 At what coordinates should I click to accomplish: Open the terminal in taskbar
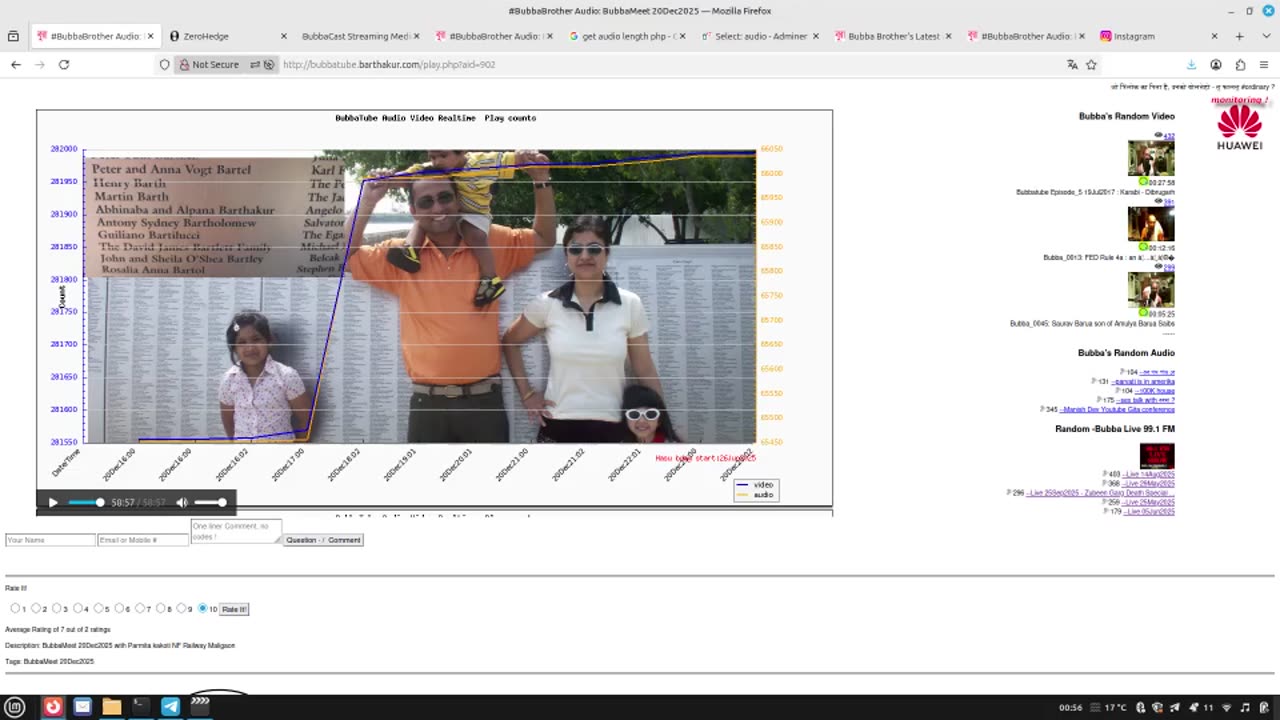(x=141, y=707)
